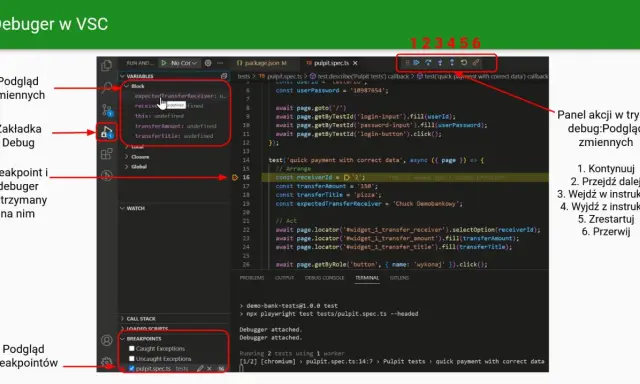
Task: Click code line with page.goto('/')
Action: click(x=311, y=108)
